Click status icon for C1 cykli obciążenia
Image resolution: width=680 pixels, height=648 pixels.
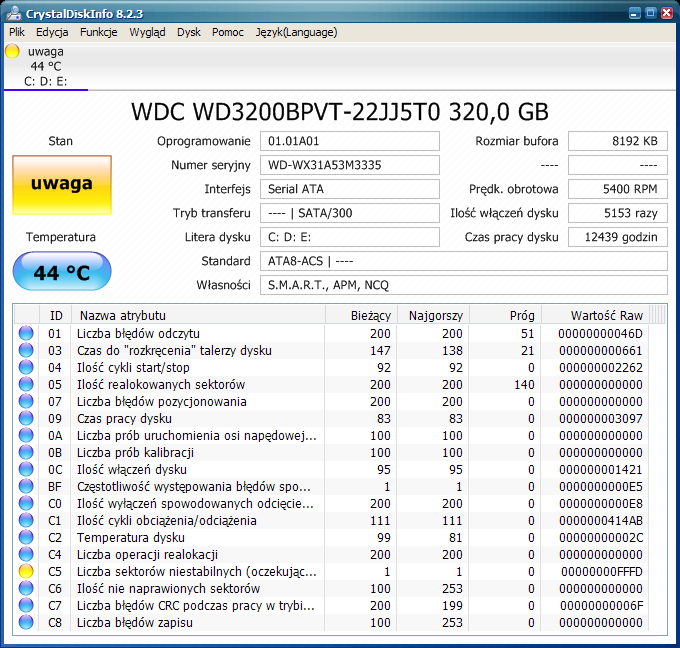pyautogui.click(x=26, y=520)
